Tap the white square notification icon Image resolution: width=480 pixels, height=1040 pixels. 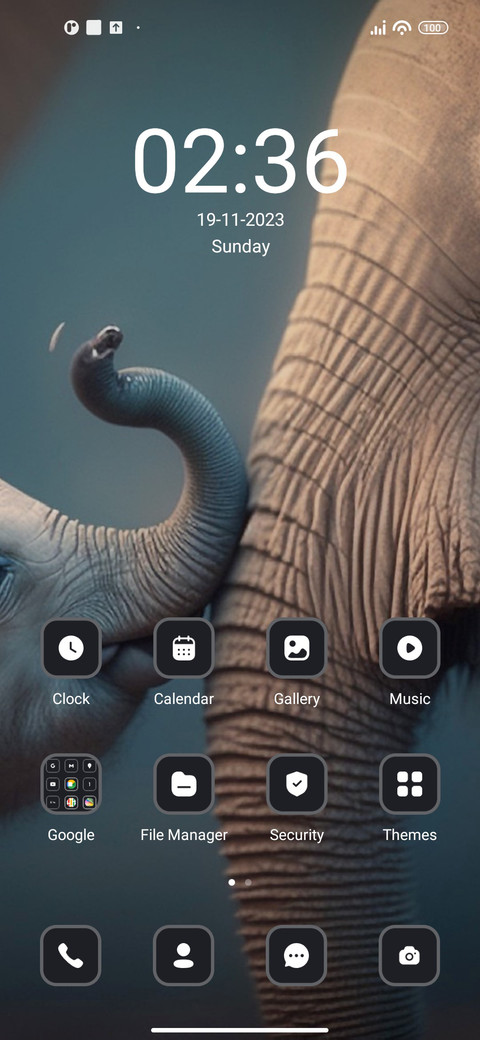point(93,28)
